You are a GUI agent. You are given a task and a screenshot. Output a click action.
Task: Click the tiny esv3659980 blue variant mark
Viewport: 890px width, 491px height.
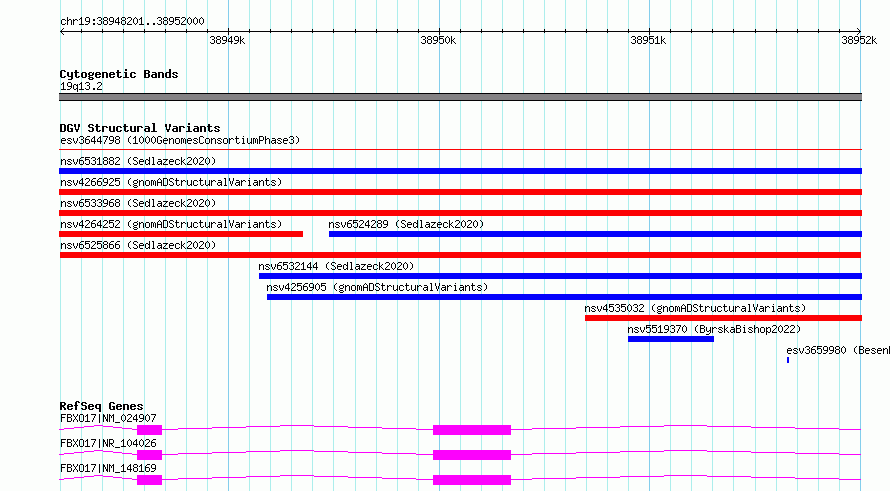click(788, 360)
